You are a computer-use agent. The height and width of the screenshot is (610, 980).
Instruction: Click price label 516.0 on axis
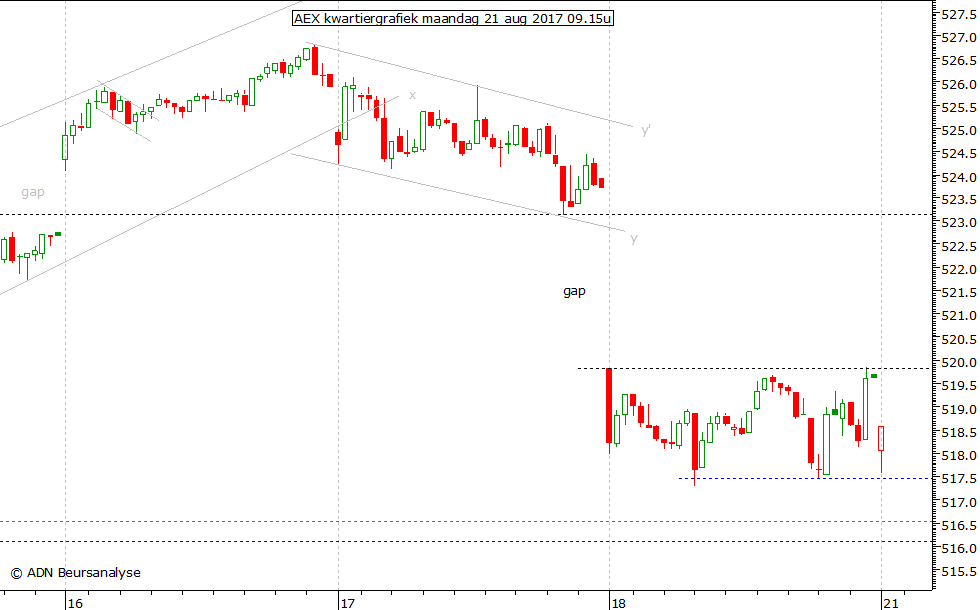point(959,549)
